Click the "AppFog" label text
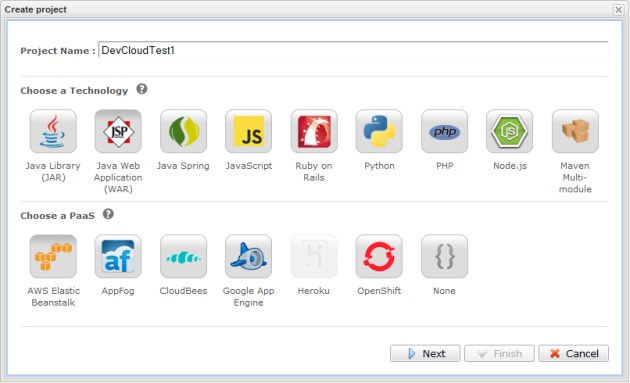The image size is (630, 383). click(118, 291)
